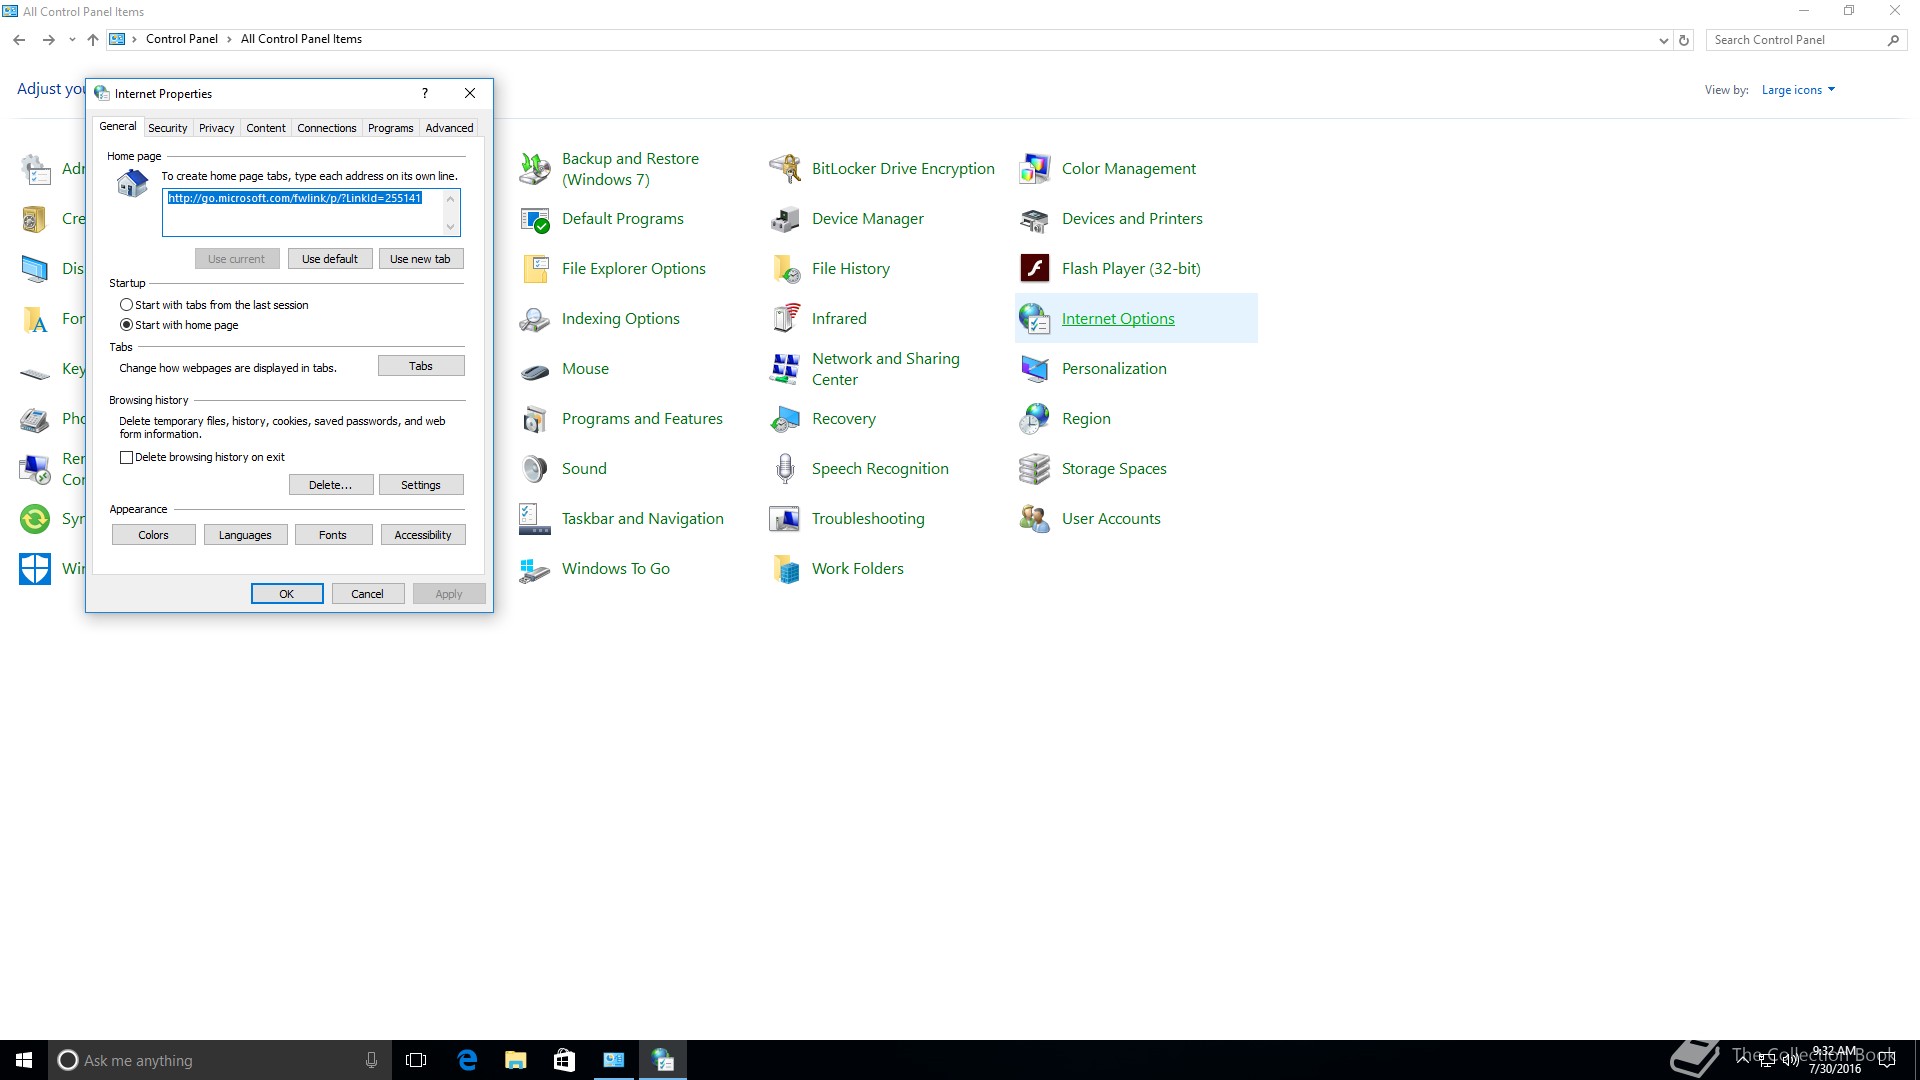This screenshot has height=1080, width=1920.
Task: Enable Delete browsing history on exit
Action: [126, 457]
